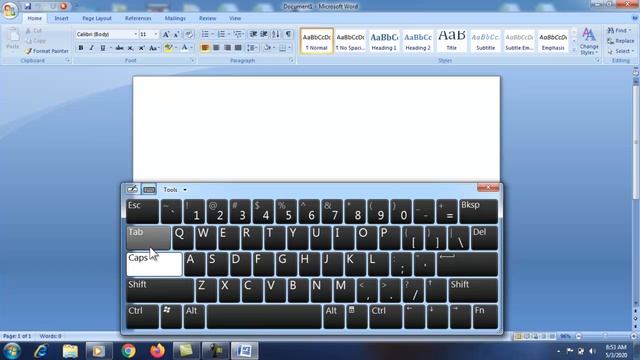The width and height of the screenshot is (640, 360).
Task: Open the font size dropdown
Action: click(156, 34)
